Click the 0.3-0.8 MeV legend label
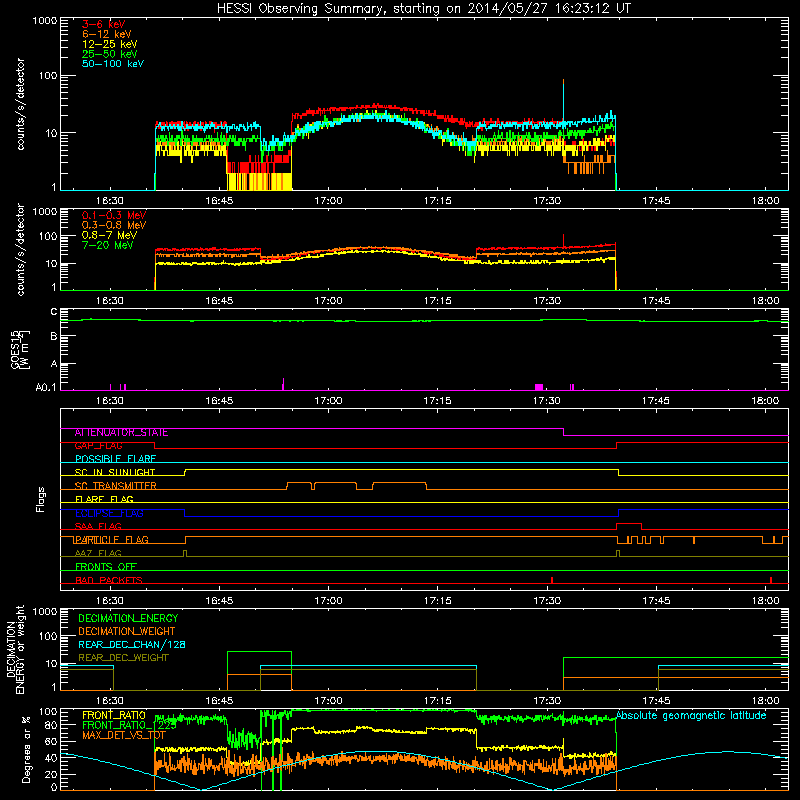Viewport: 800px width, 800px height. coord(114,225)
